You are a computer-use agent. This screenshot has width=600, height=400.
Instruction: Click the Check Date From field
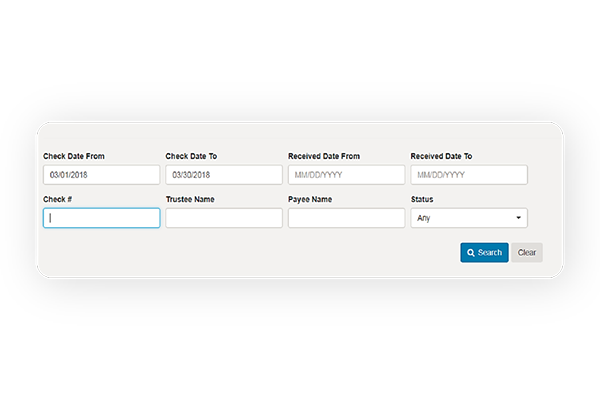coord(101,175)
